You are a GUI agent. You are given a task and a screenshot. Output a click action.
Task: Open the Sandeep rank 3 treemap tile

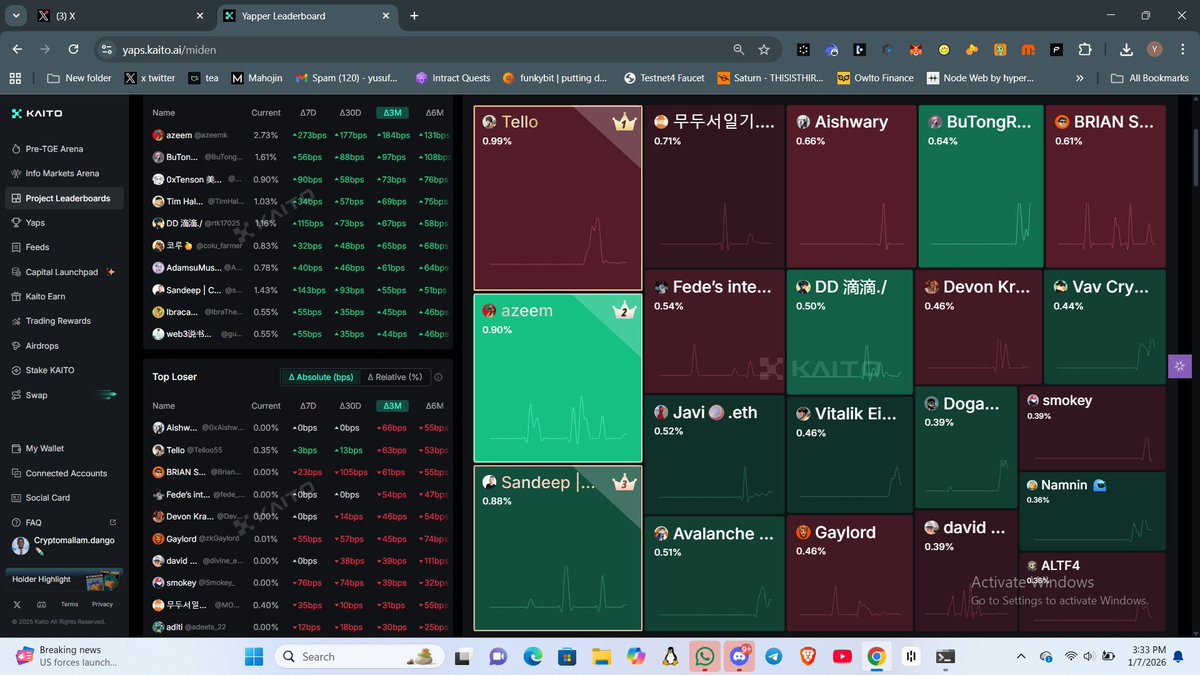(557, 548)
